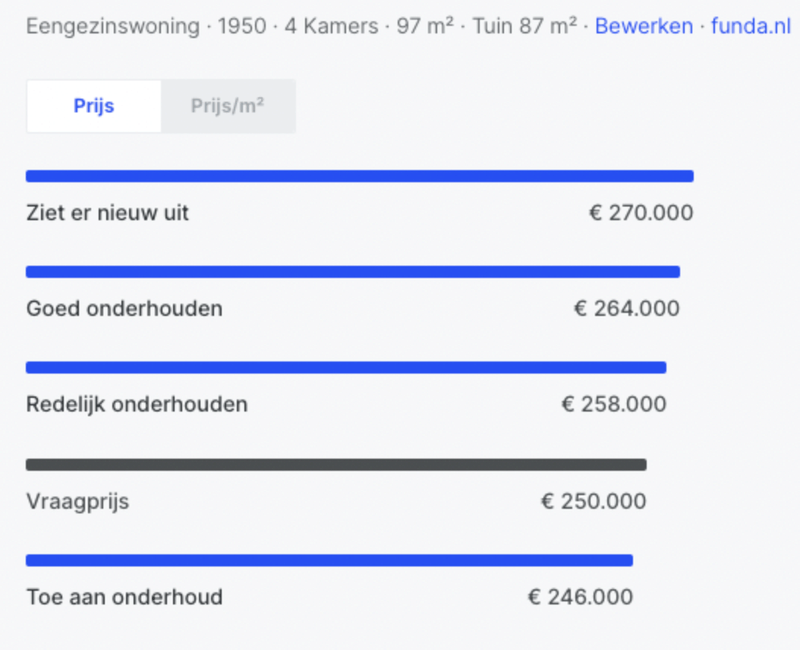Click the € 270.000 price value
The width and height of the screenshot is (800, 650).
coord(640,213)
